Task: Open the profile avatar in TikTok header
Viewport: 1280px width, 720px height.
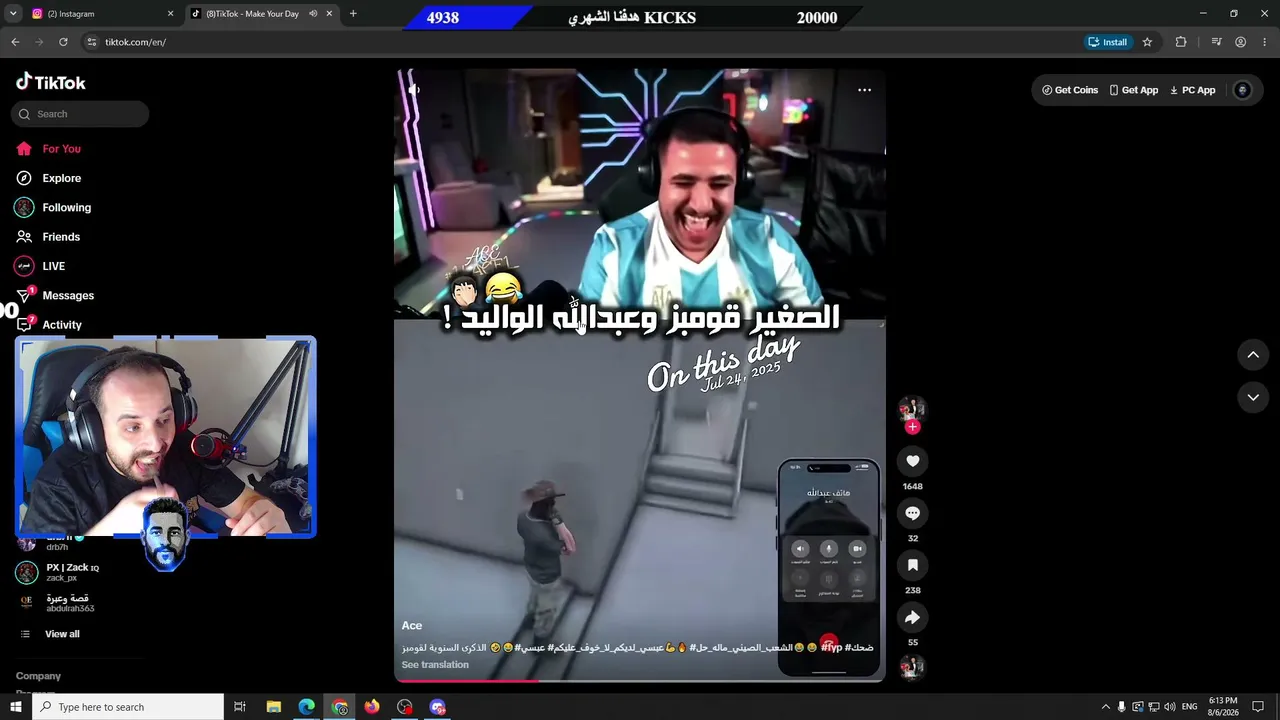Action: coord(1243,90)
